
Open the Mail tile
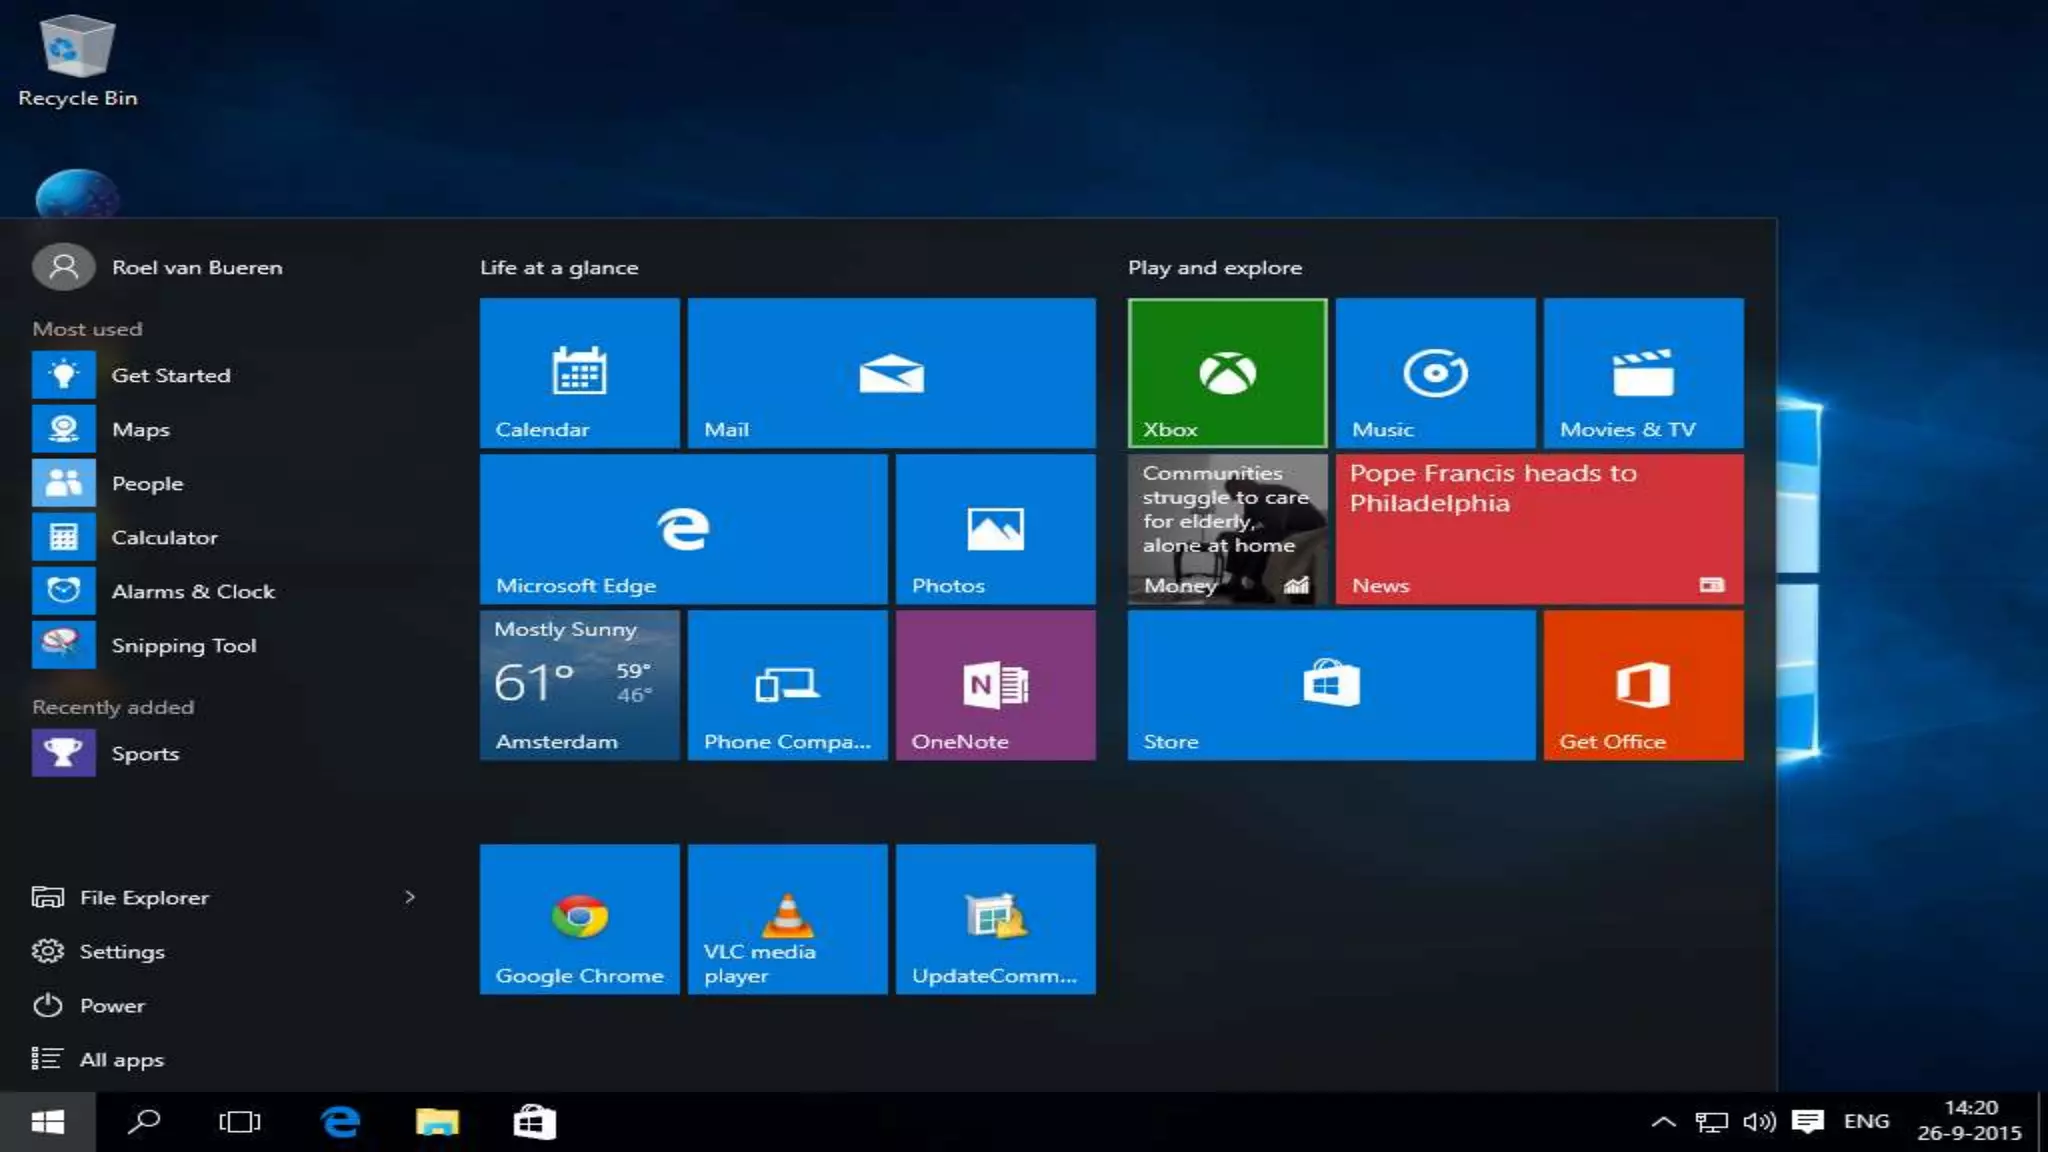(x=891, y=372)
